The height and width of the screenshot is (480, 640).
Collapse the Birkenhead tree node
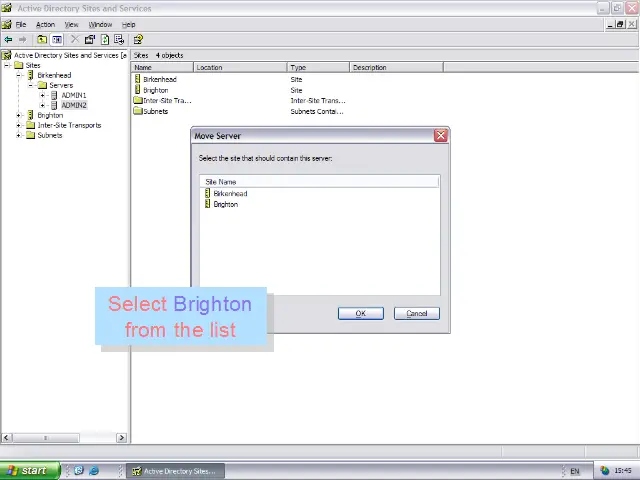pyautogui.click(x=19, y=75)
